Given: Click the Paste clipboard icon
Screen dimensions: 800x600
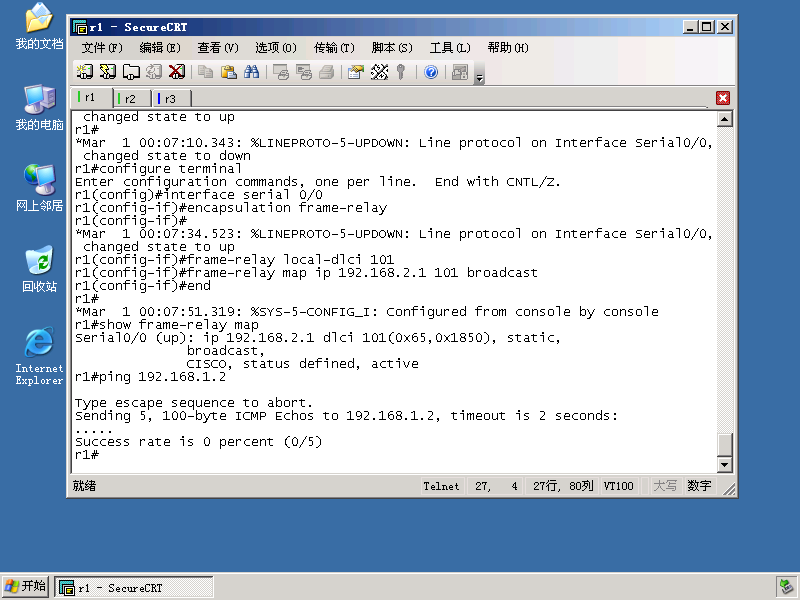Looking at the screenshot, I should [228, 72].
